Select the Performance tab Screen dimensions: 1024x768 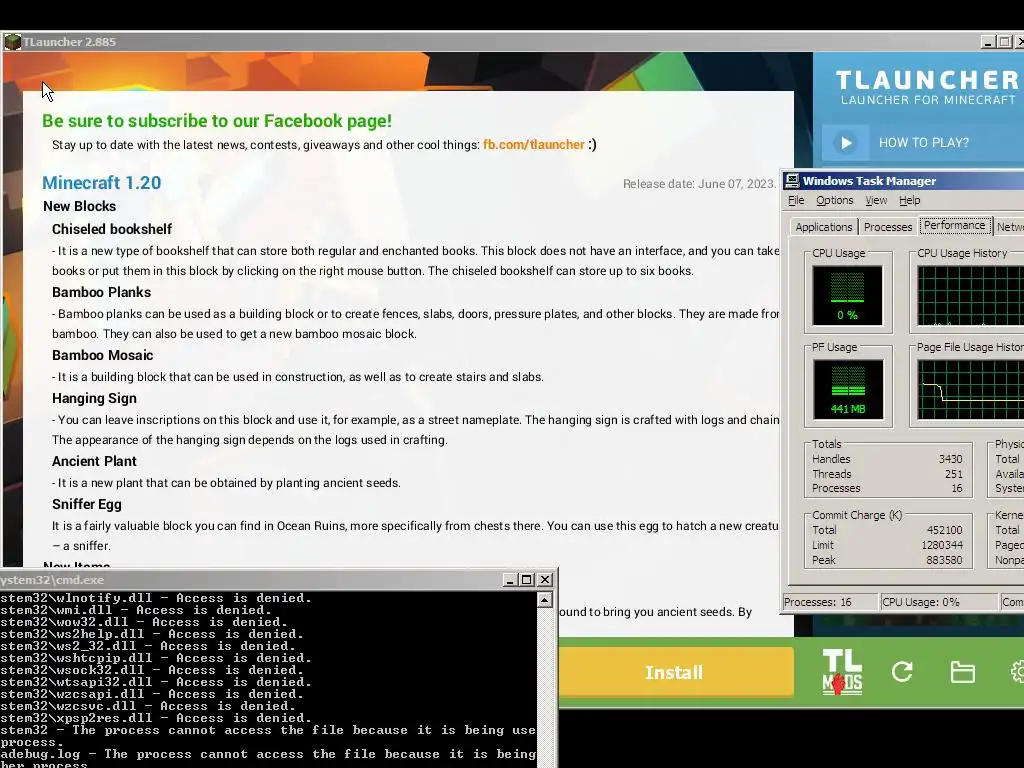coord(955,225)
